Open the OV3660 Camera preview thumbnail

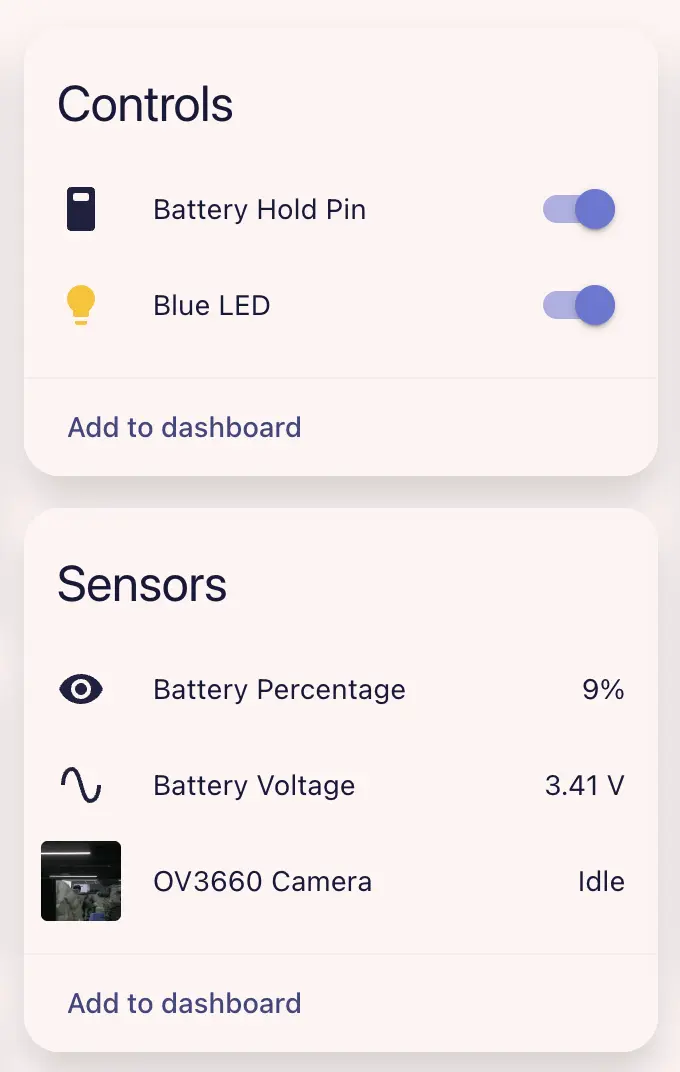point(81,881)
